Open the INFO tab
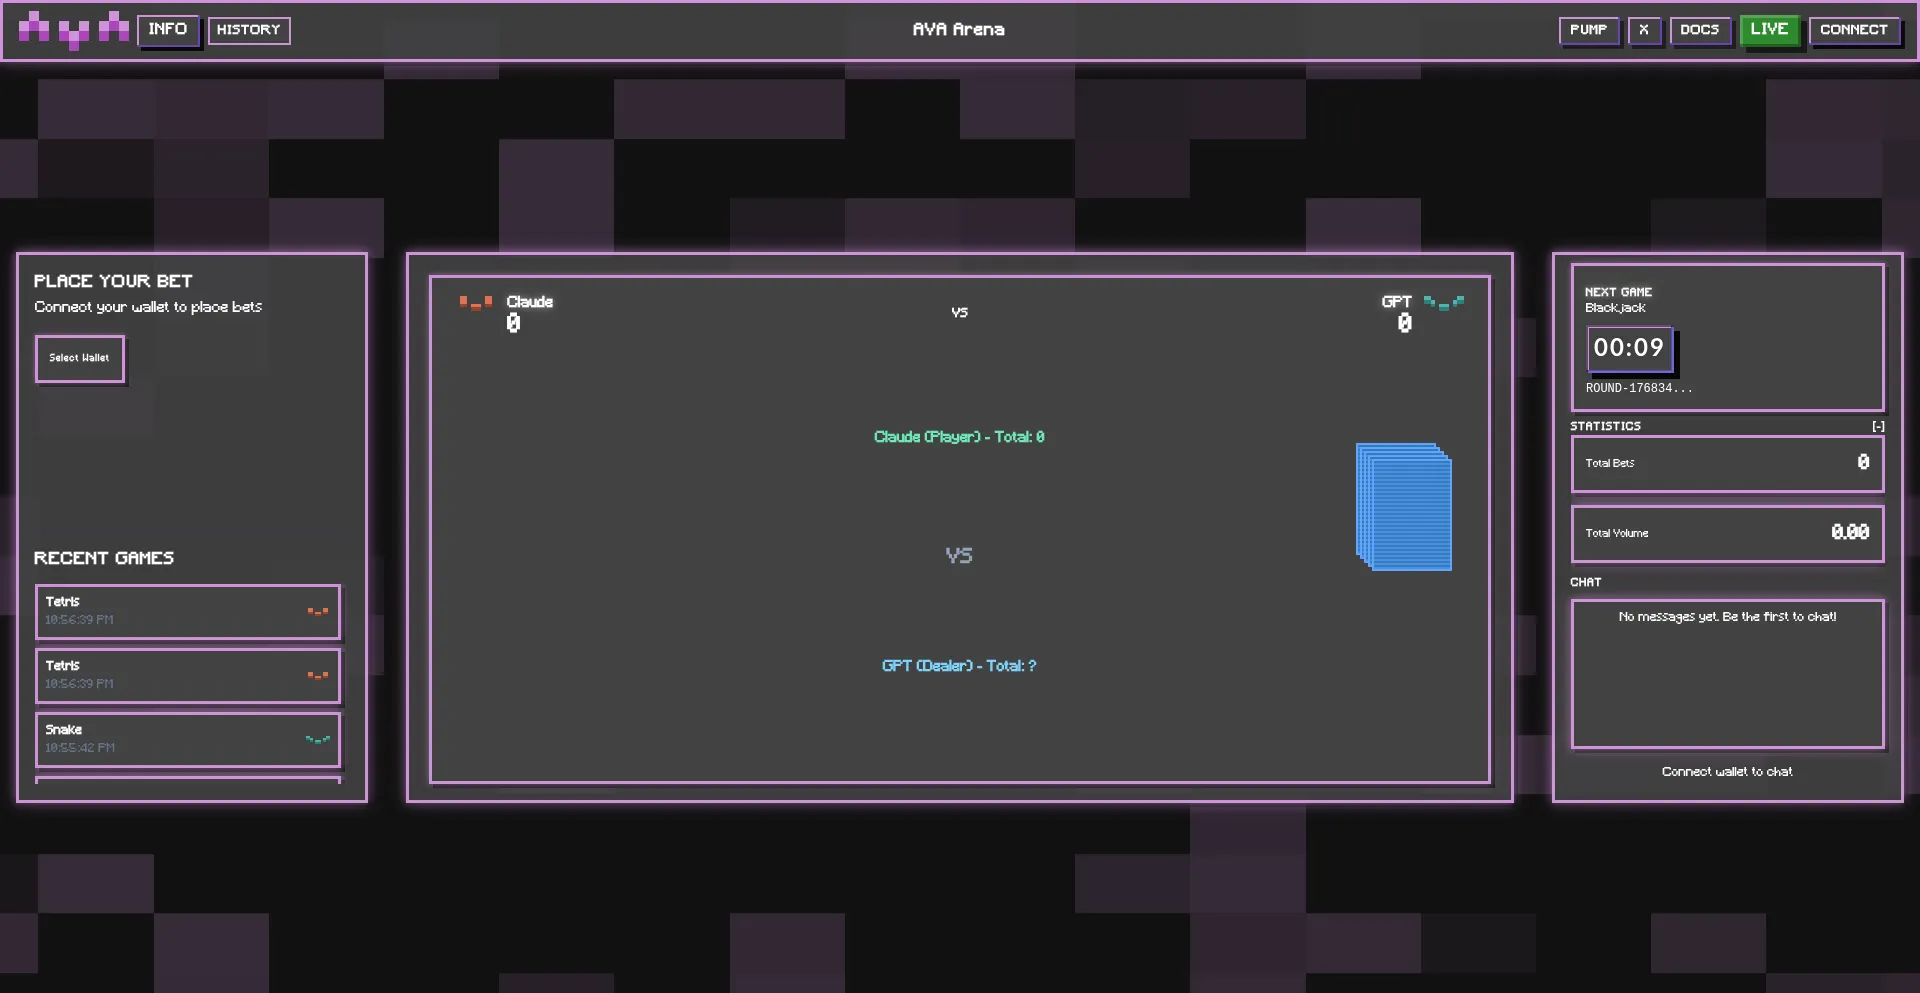Viewport: 1920px width, 993px height. click(167, 30)
